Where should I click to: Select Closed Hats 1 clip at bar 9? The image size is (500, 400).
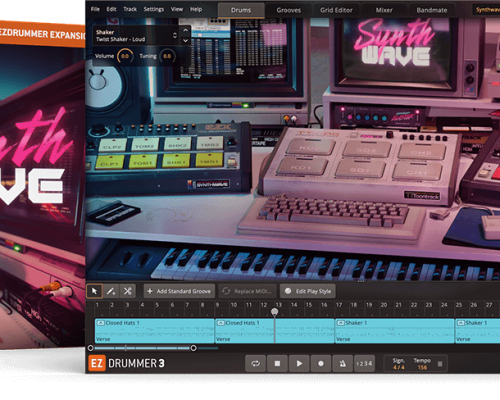point(275,331)
